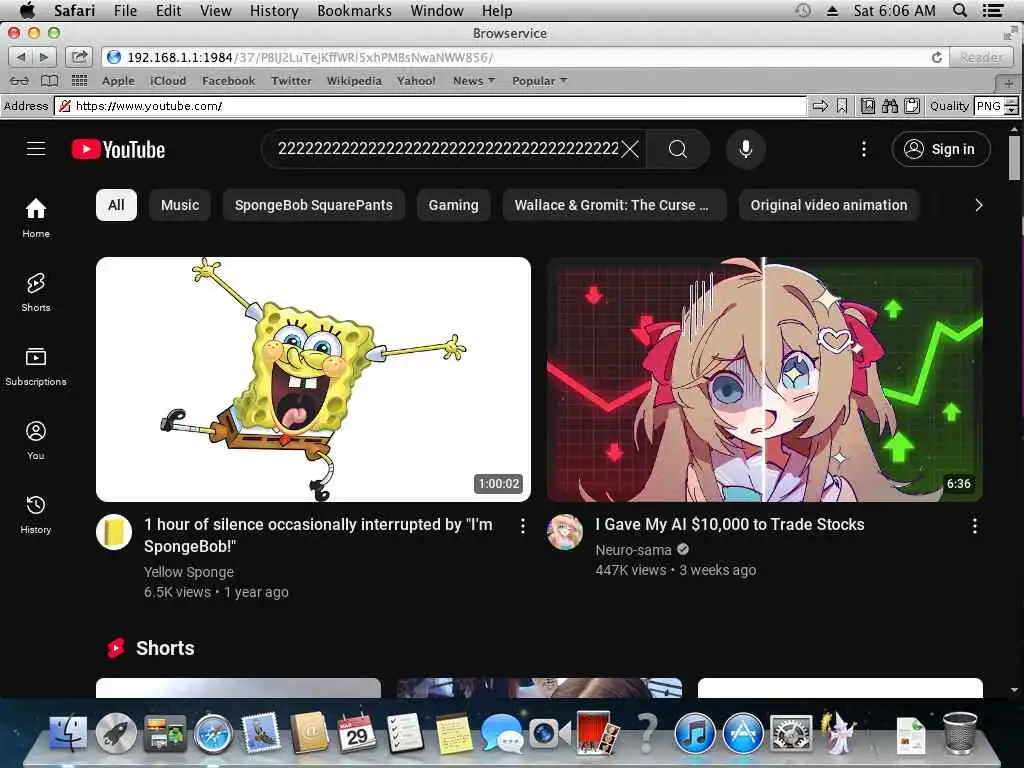Click Yellow Sponge channel avatar

tap(114, 532)
